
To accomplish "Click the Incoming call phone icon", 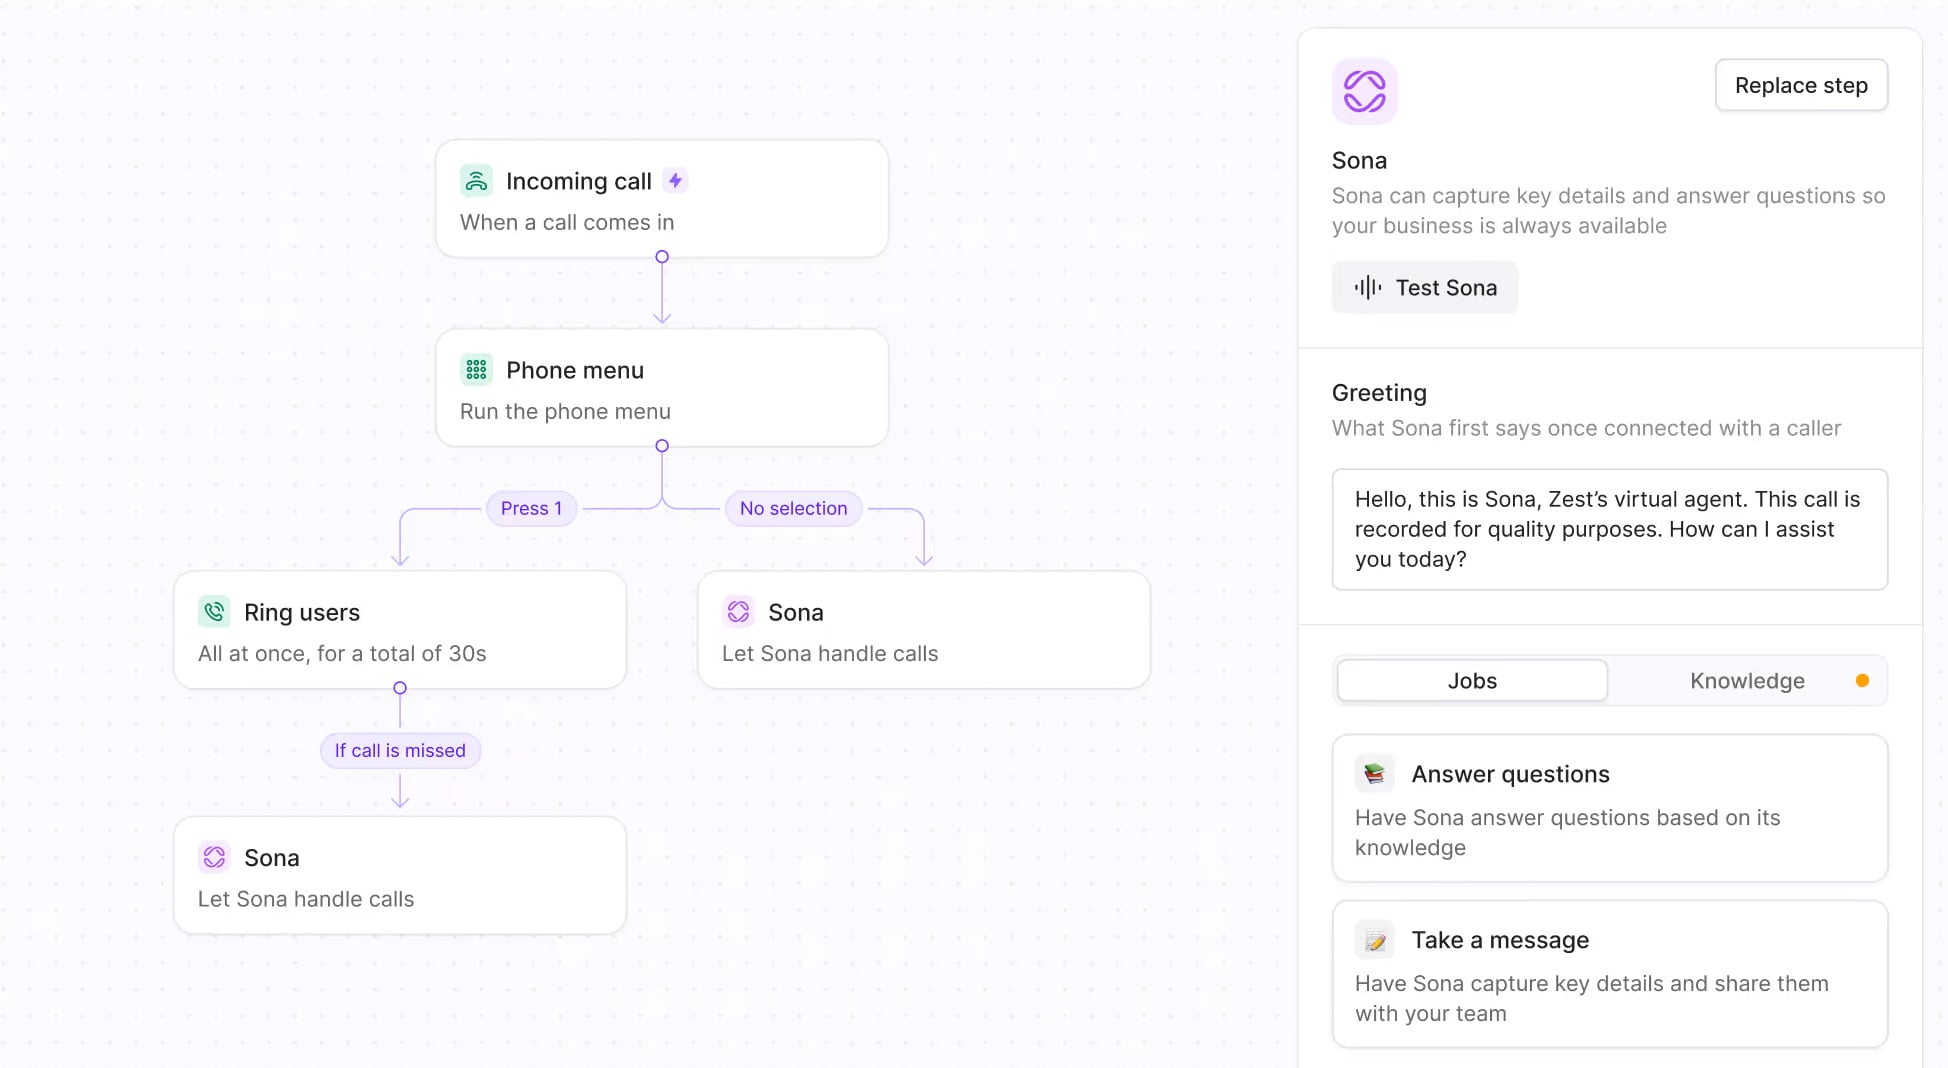I will pos(476,181).
